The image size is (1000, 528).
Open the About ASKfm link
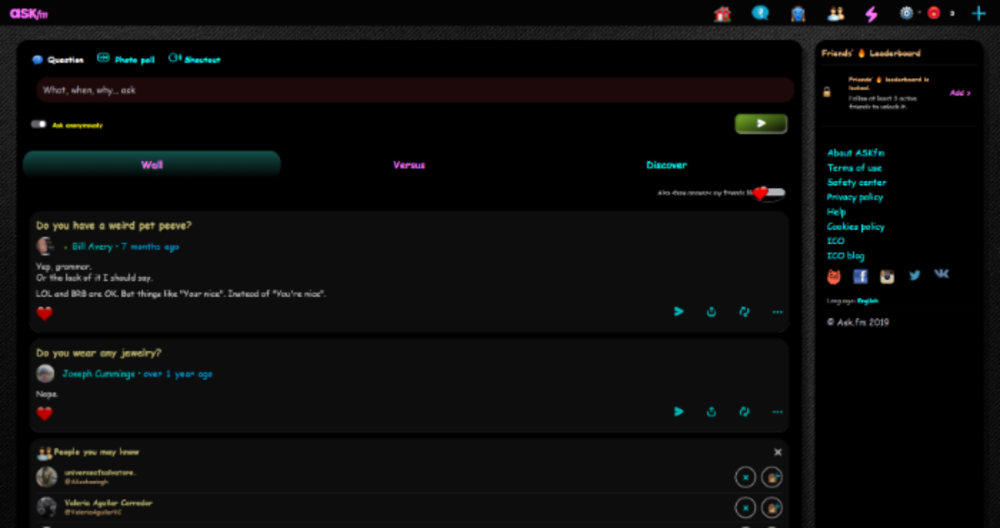[x=855, y=153]
